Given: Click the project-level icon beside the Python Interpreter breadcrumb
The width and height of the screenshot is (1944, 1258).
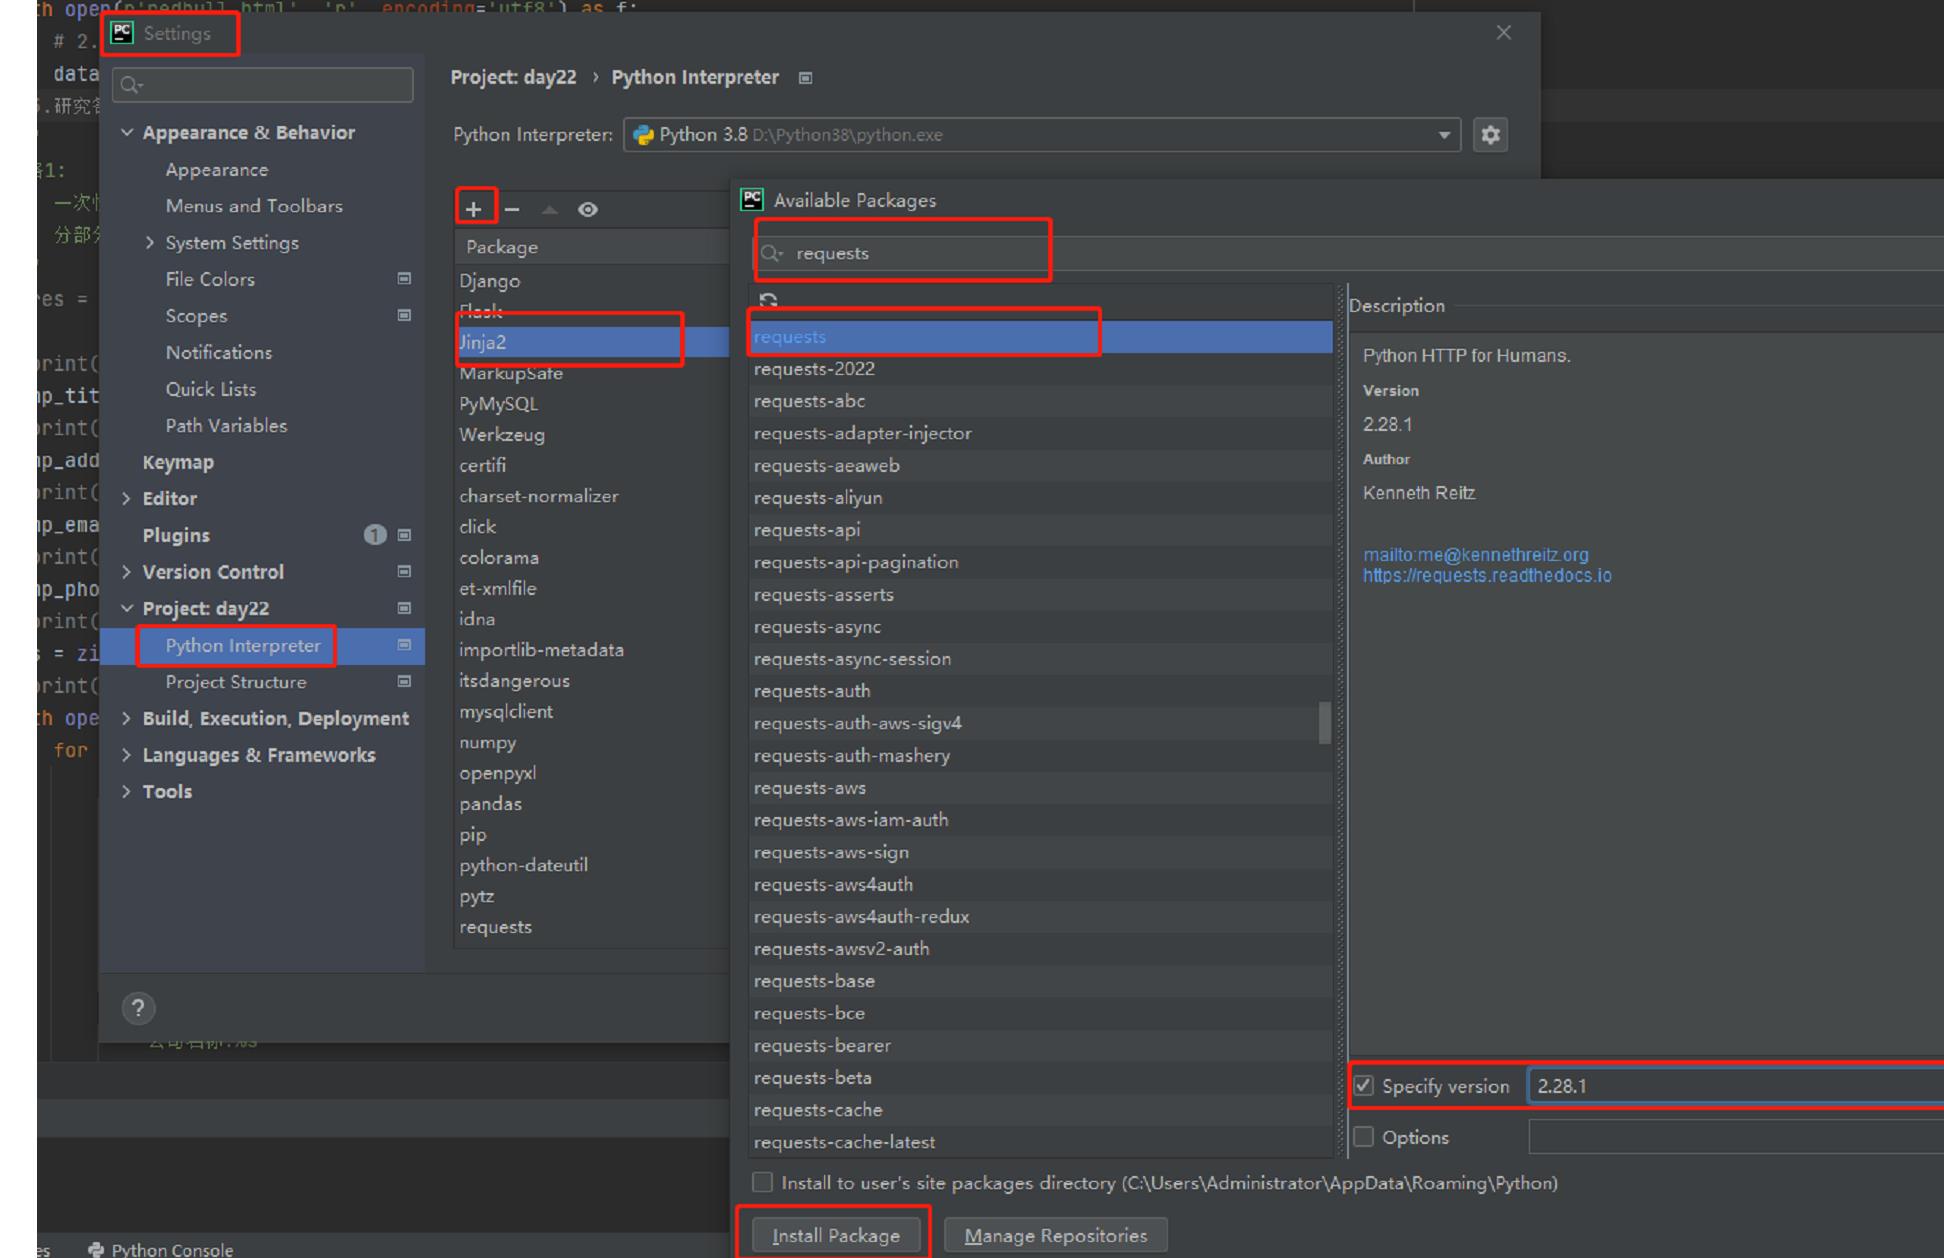Looking at the screenshot, I should 805,78.
